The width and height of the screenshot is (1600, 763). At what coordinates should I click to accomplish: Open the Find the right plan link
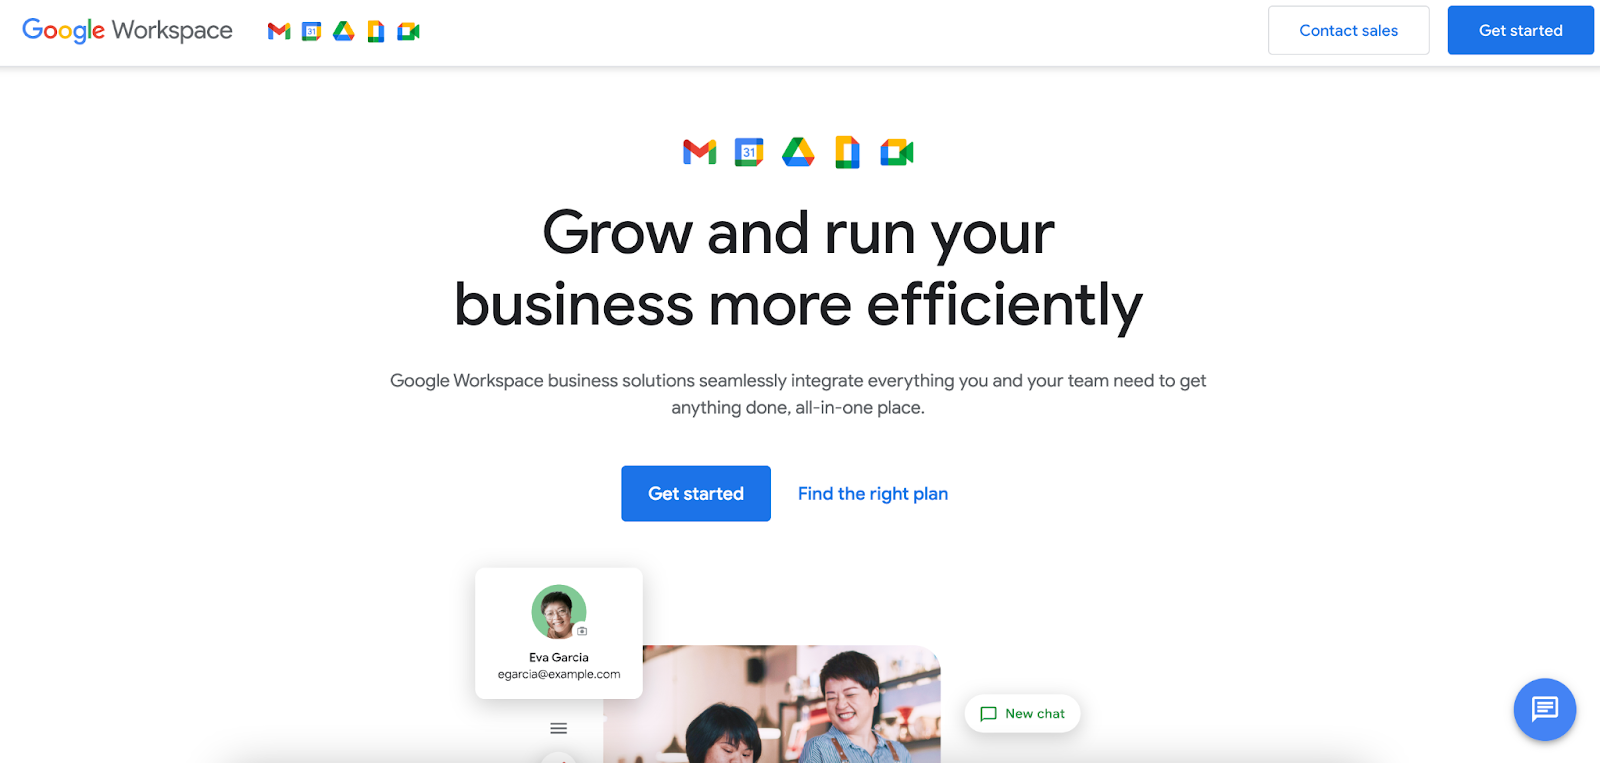coord(873,493)
